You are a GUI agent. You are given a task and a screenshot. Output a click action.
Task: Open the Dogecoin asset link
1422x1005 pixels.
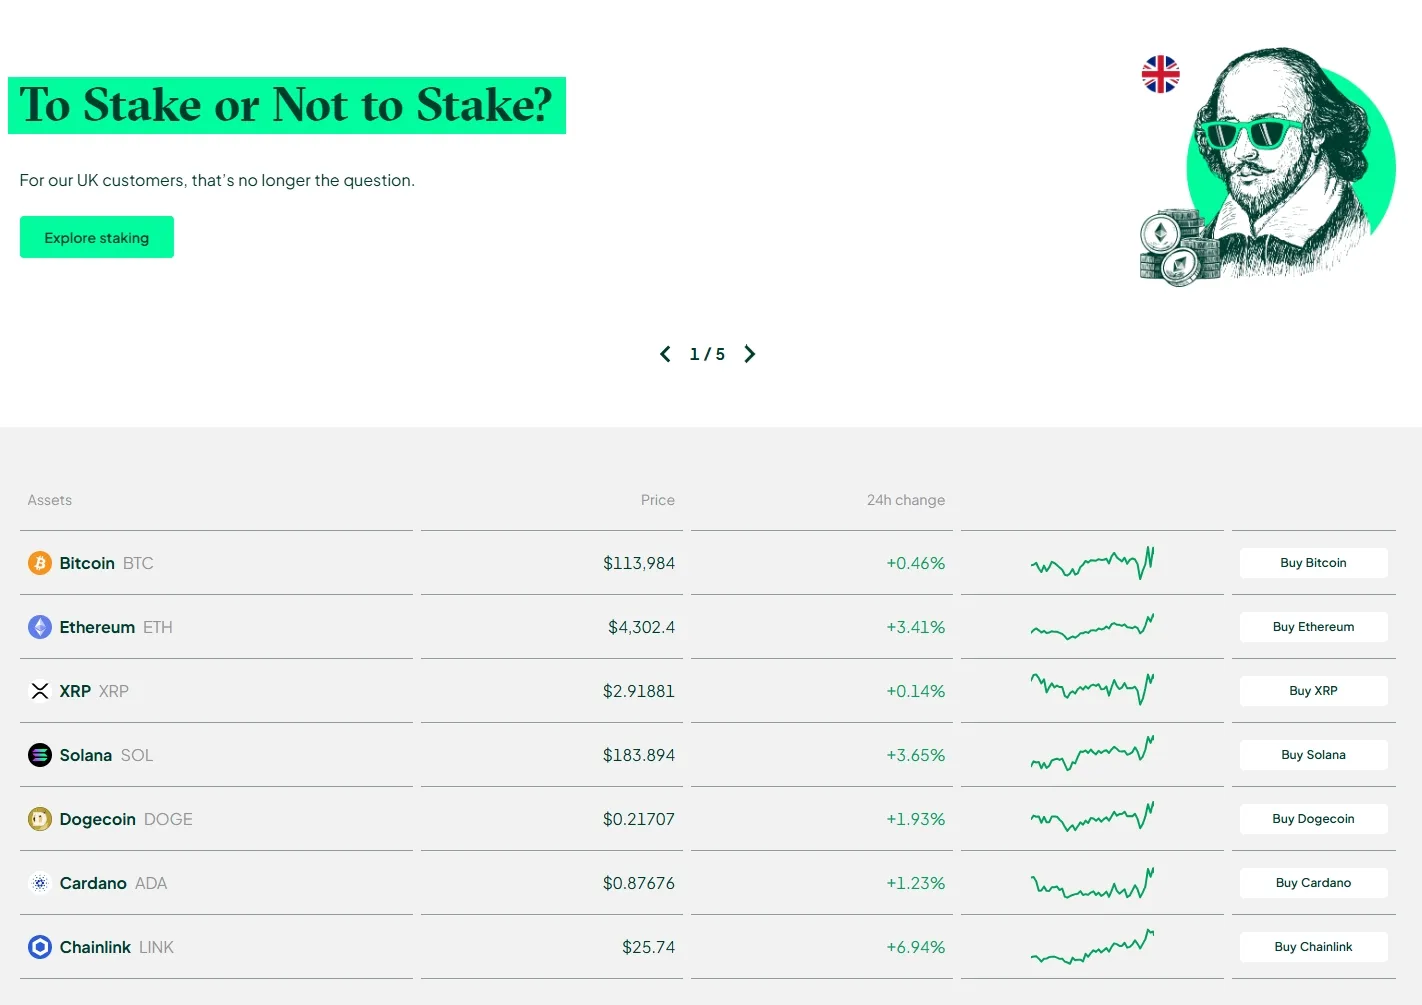click(98, 819)
